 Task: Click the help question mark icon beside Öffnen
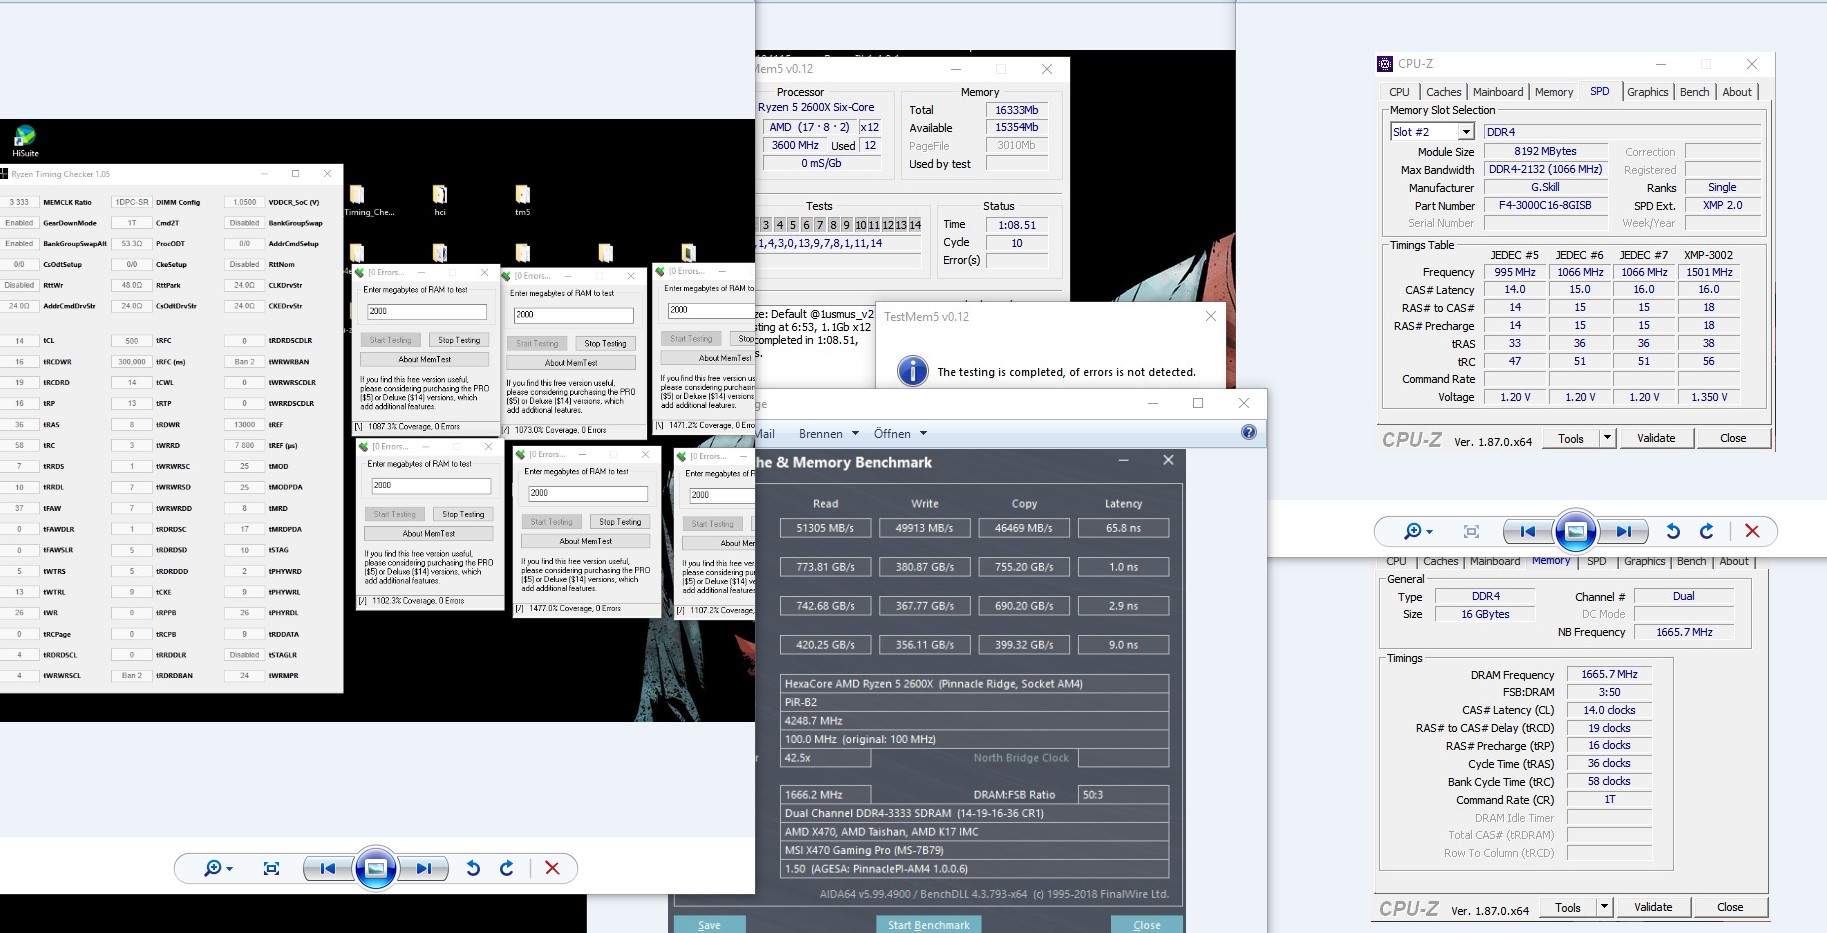(1248, 432)
